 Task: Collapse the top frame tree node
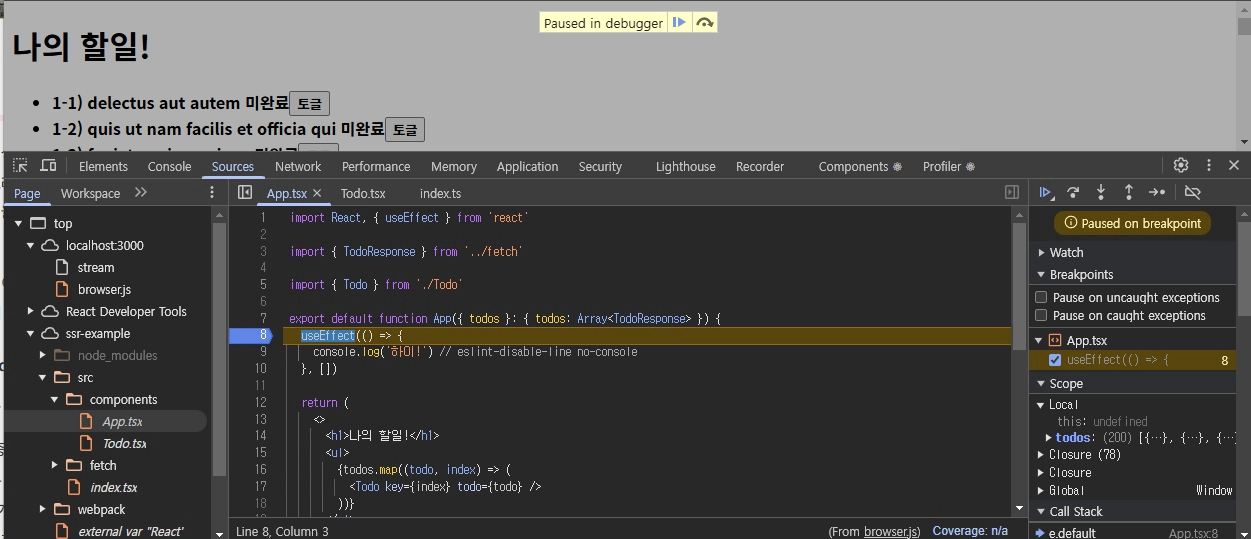click(x=19, y=223)
